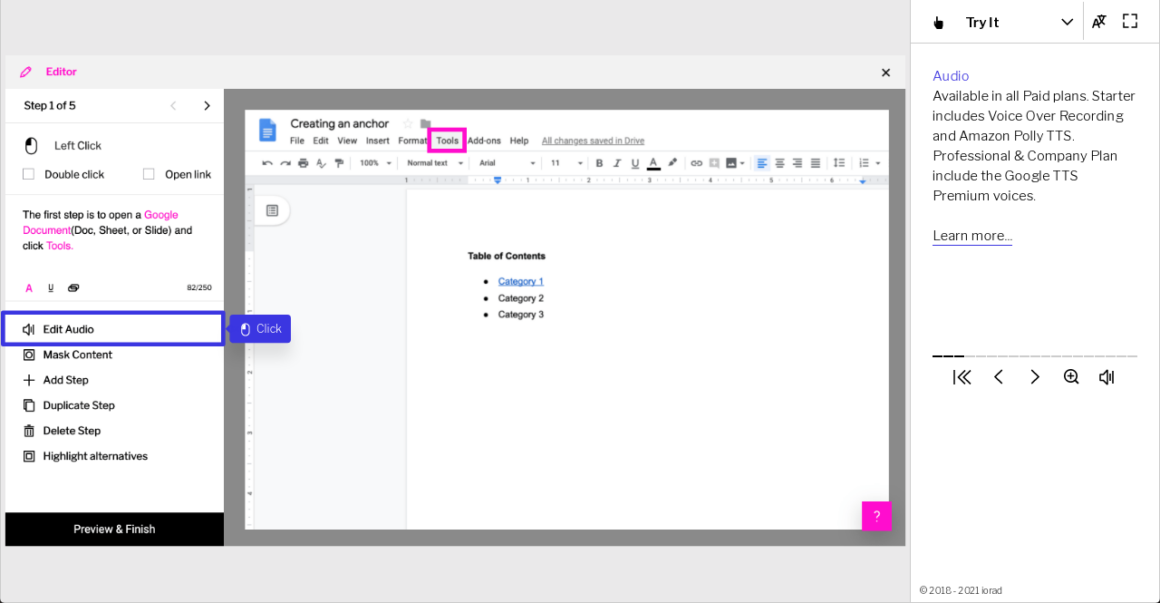Click the zoom magnifier in the playback panel

(1071, 377)
